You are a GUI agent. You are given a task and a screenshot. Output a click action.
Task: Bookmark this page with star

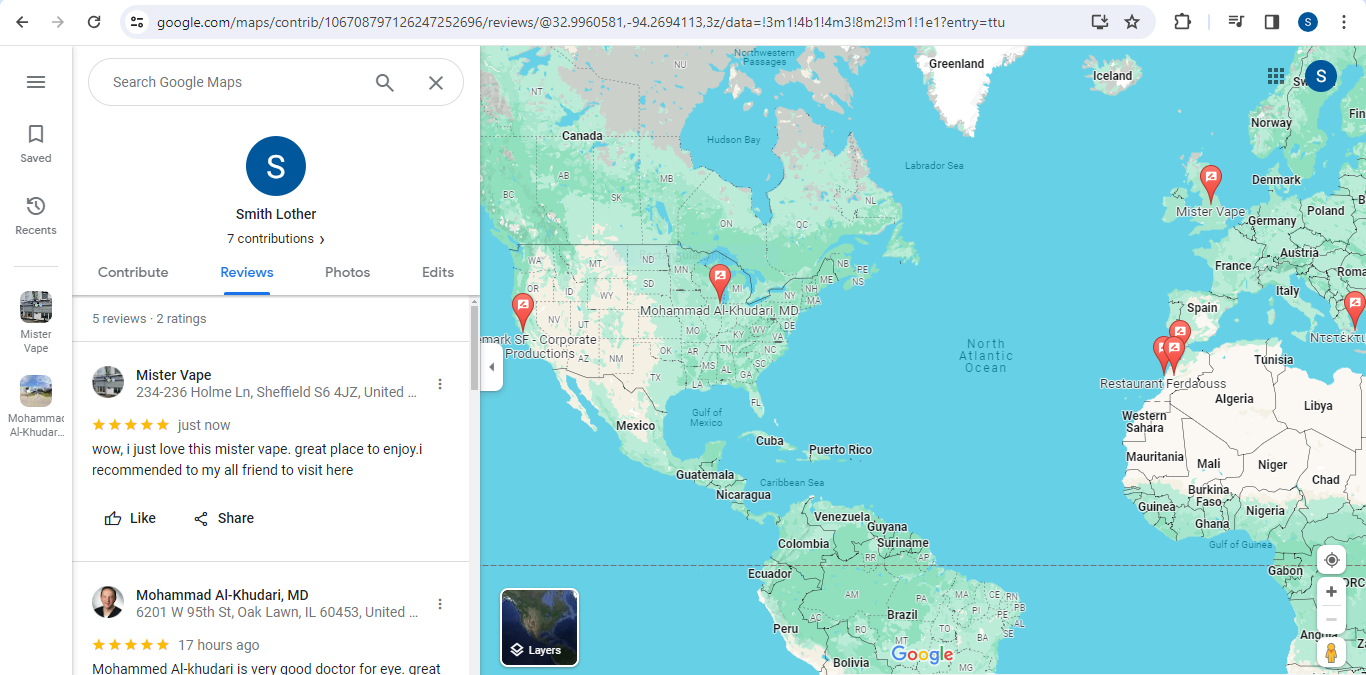[x=1132, y=22]
